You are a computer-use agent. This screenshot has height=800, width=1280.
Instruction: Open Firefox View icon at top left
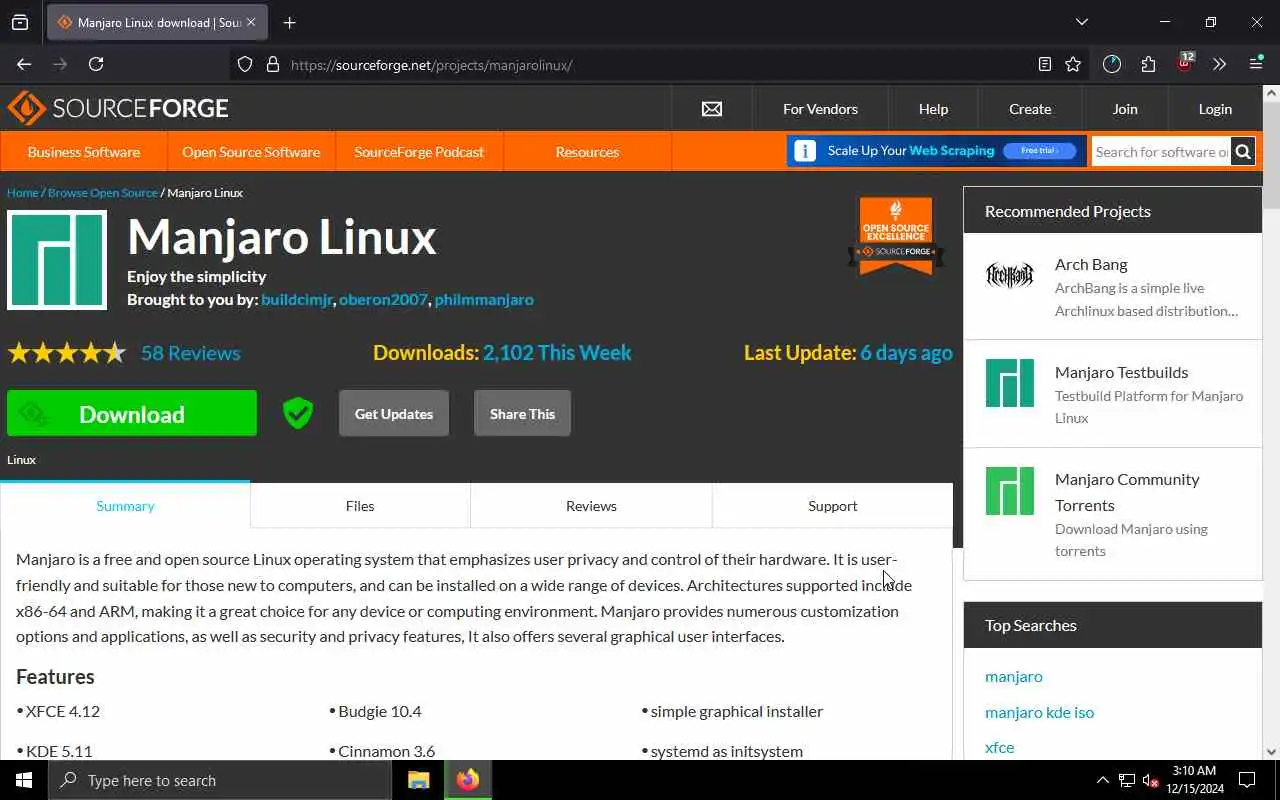point(20,22)
